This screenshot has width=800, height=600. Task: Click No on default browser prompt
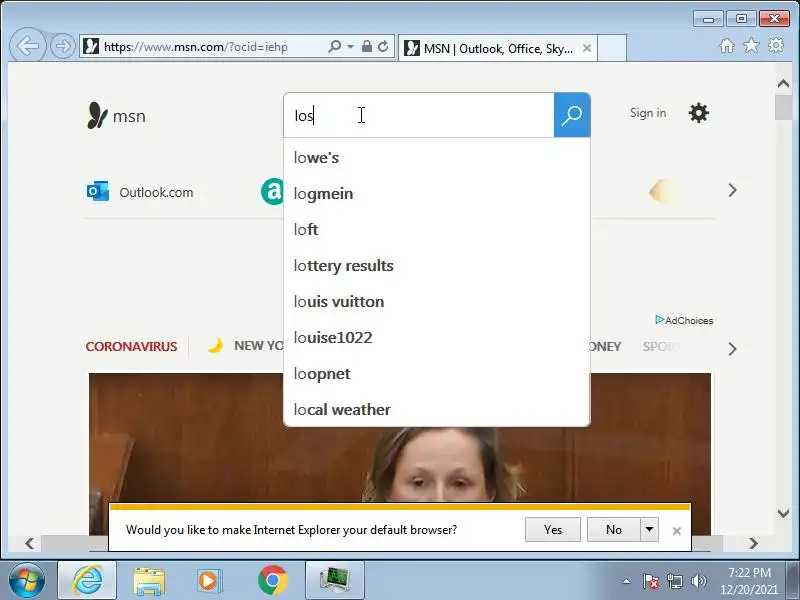tap(614, 530)
